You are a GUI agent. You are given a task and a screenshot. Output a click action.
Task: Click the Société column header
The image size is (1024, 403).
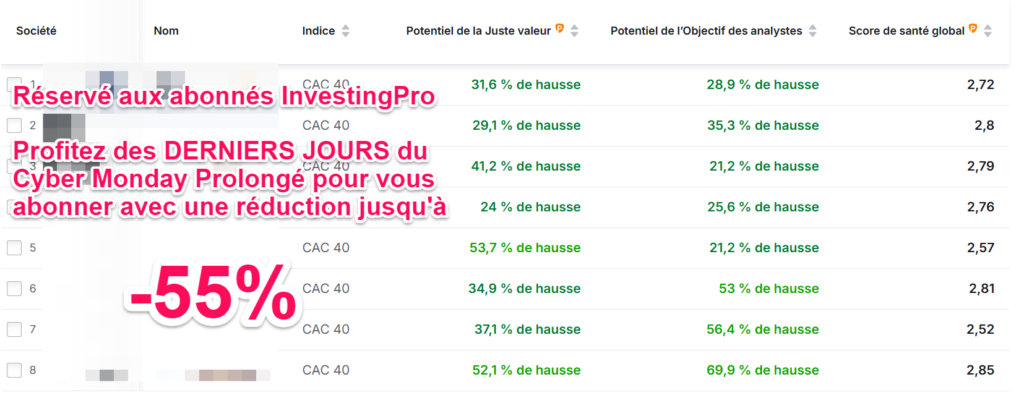pyautogui.click(x=36, y=31)
